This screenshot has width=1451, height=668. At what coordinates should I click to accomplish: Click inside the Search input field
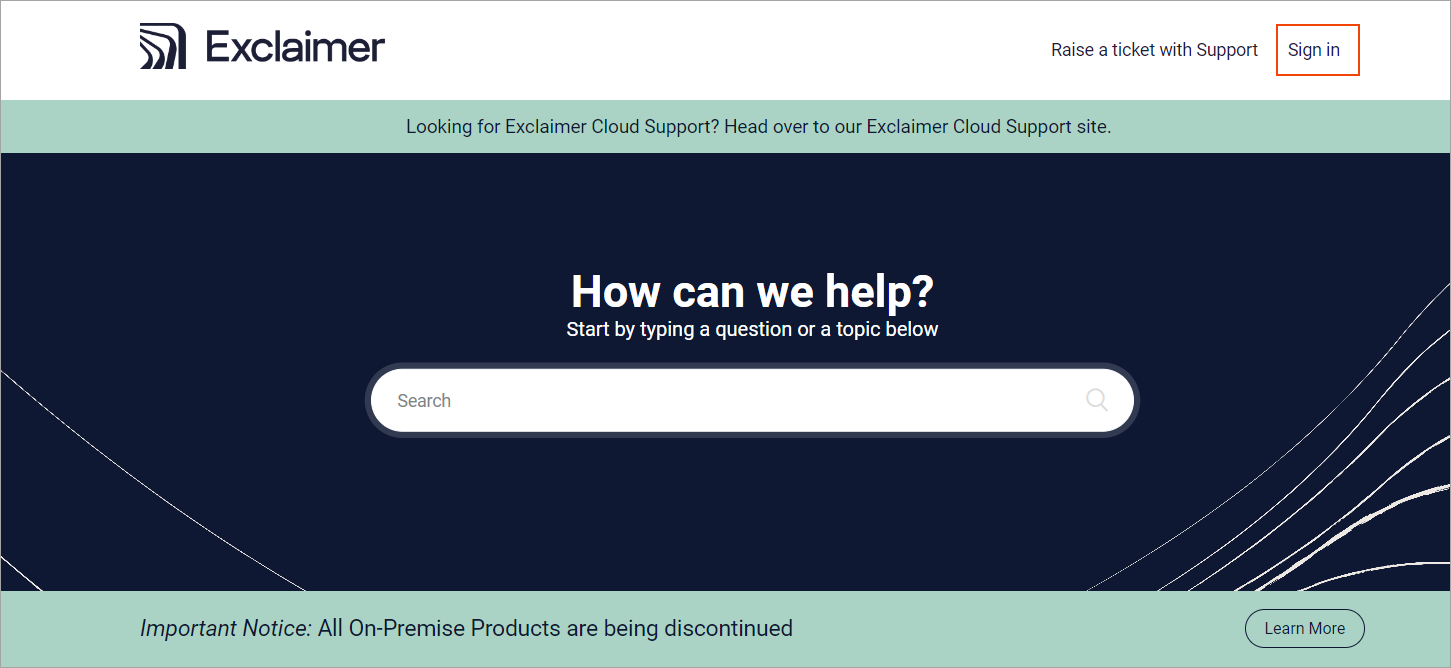coord(700,400)
